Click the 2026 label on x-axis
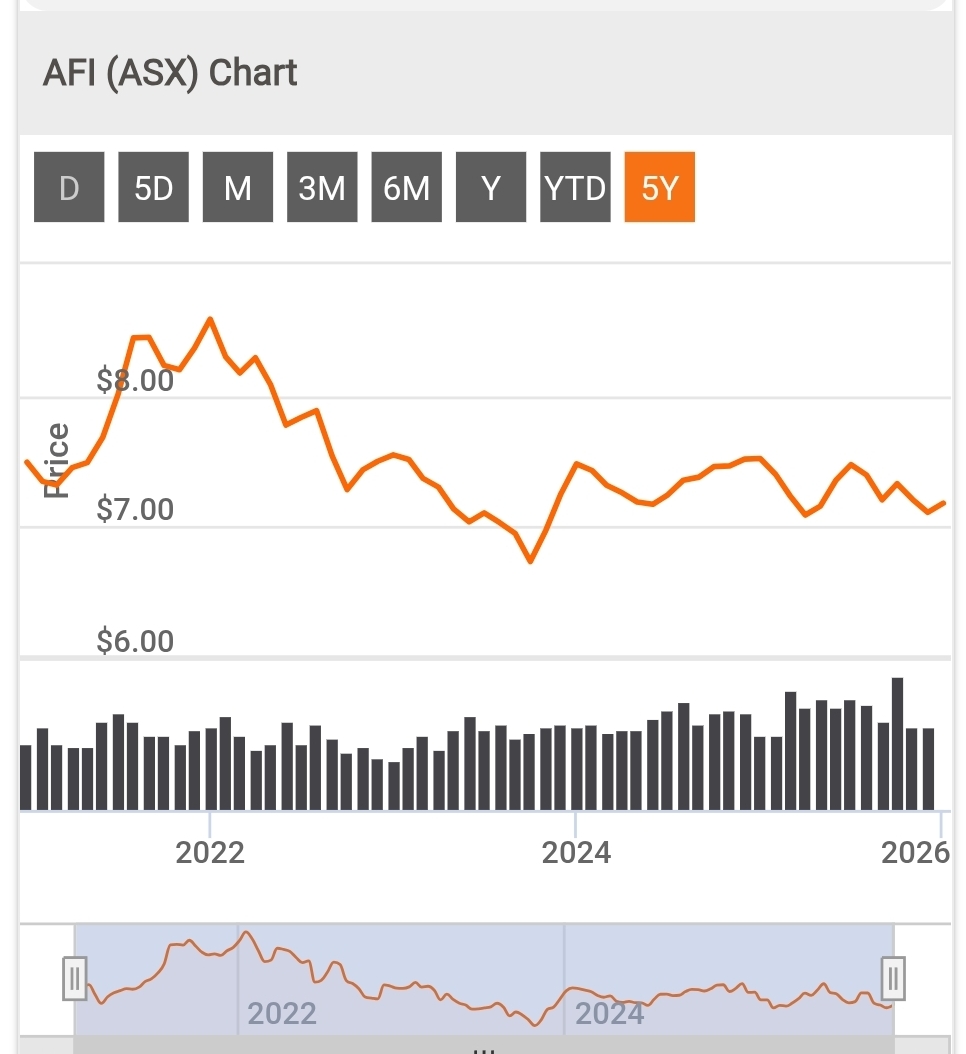The height and width of the screenshot is (1054, 966). pos(915,852)
